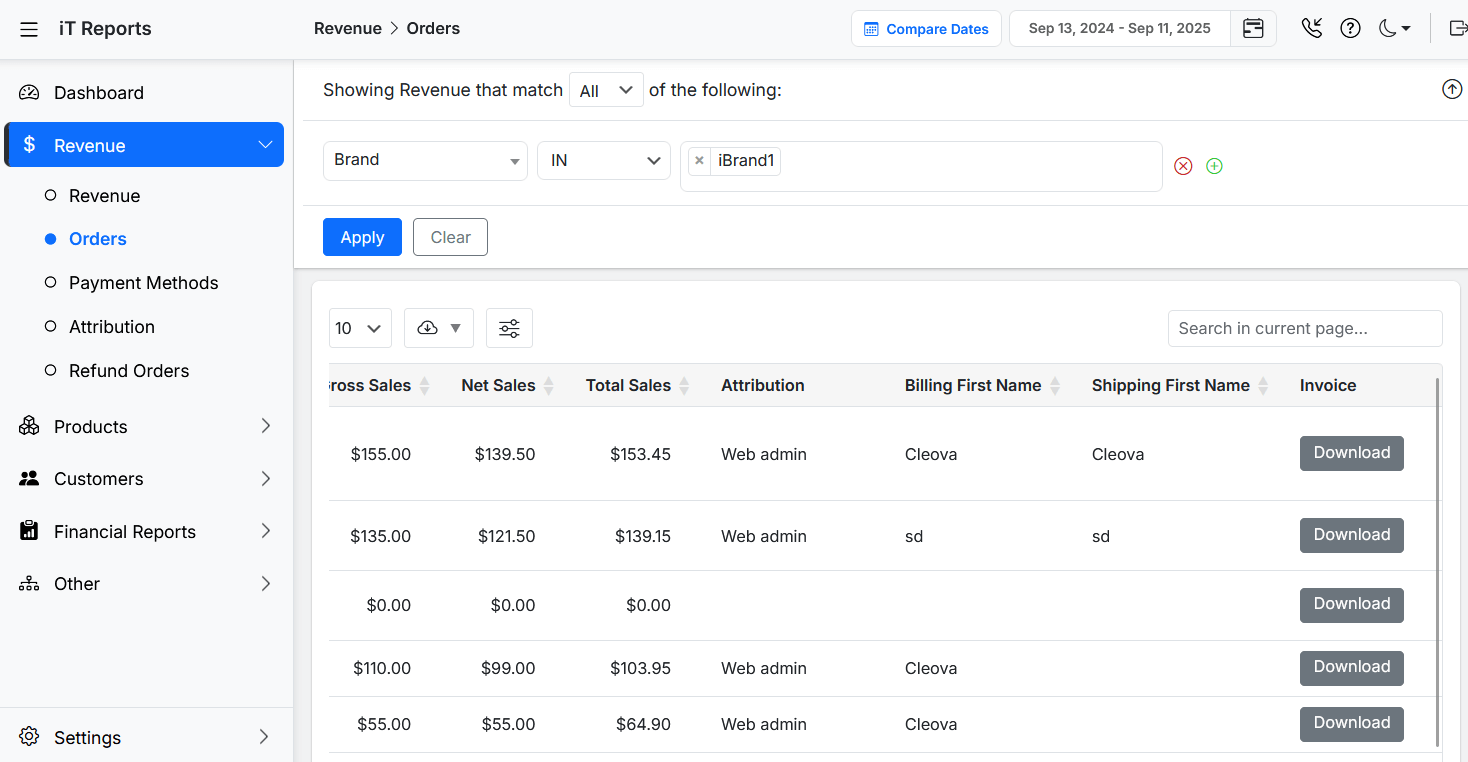Open the Brand field dropdown
The width and height of the screenshot is (1468, 762).
425,160
